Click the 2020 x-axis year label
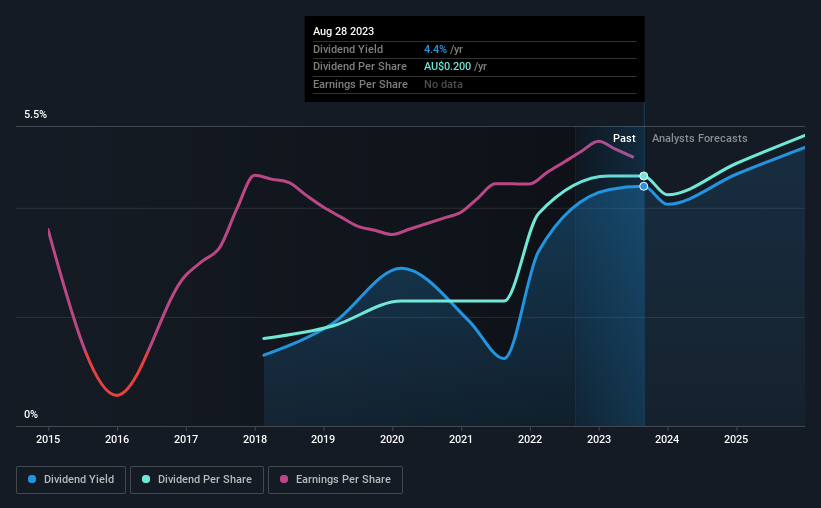Viewport: 821px width, 508px height. click(392, 439)
